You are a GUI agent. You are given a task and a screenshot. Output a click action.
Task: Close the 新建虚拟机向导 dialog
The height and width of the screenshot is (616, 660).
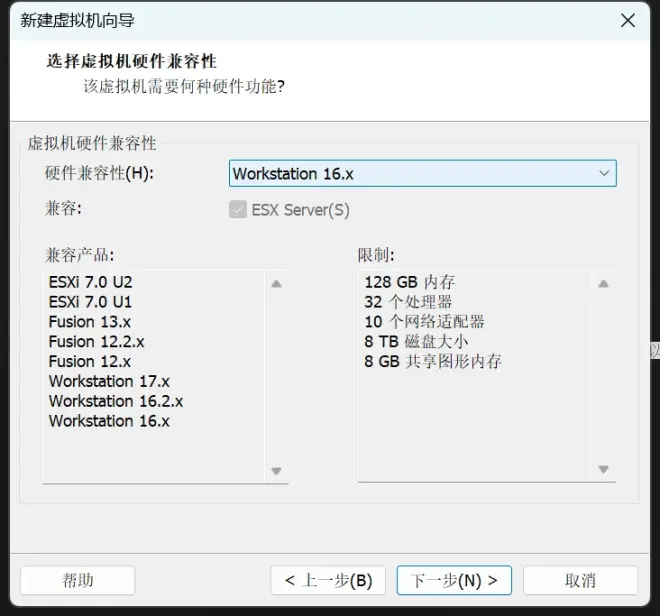[x=628, y=20]
